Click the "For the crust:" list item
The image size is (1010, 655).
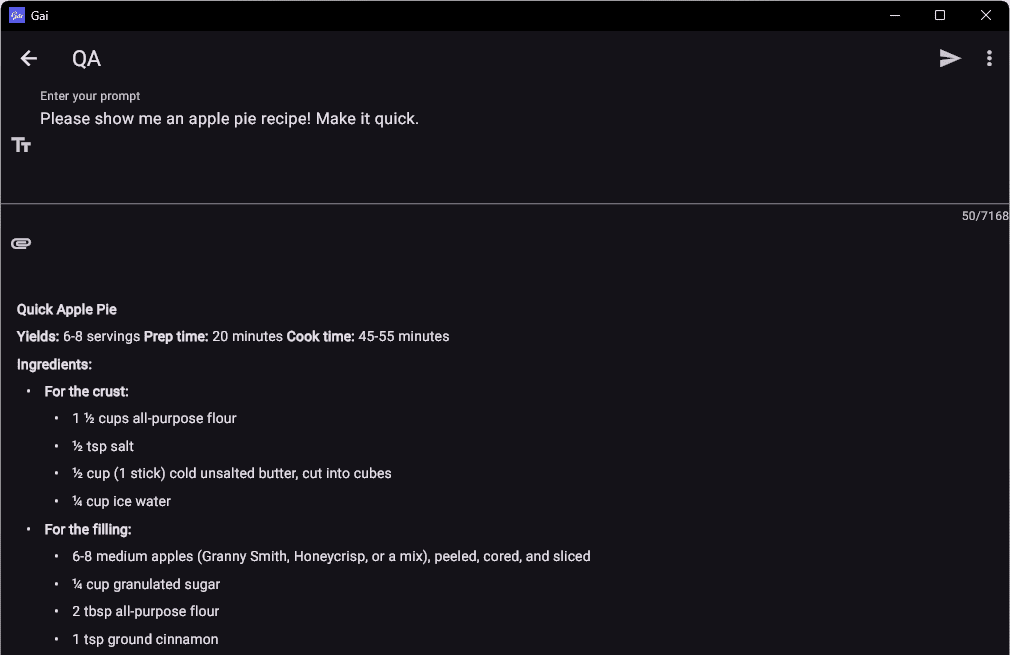pos(86,392)
